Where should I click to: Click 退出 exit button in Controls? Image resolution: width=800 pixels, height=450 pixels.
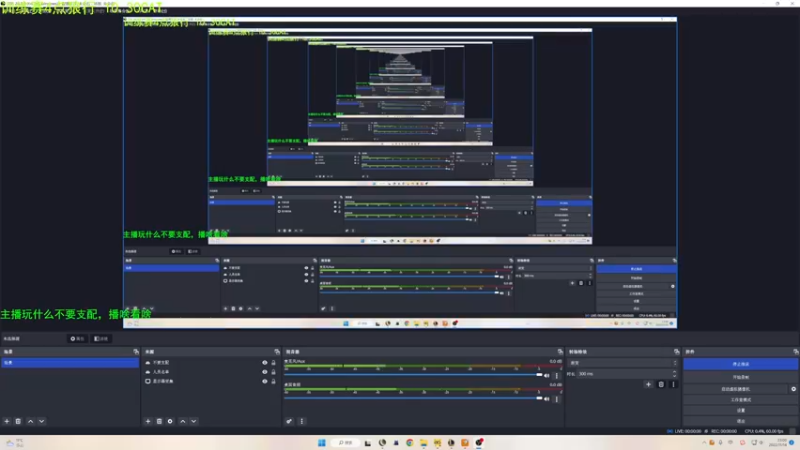coord(740,421)
